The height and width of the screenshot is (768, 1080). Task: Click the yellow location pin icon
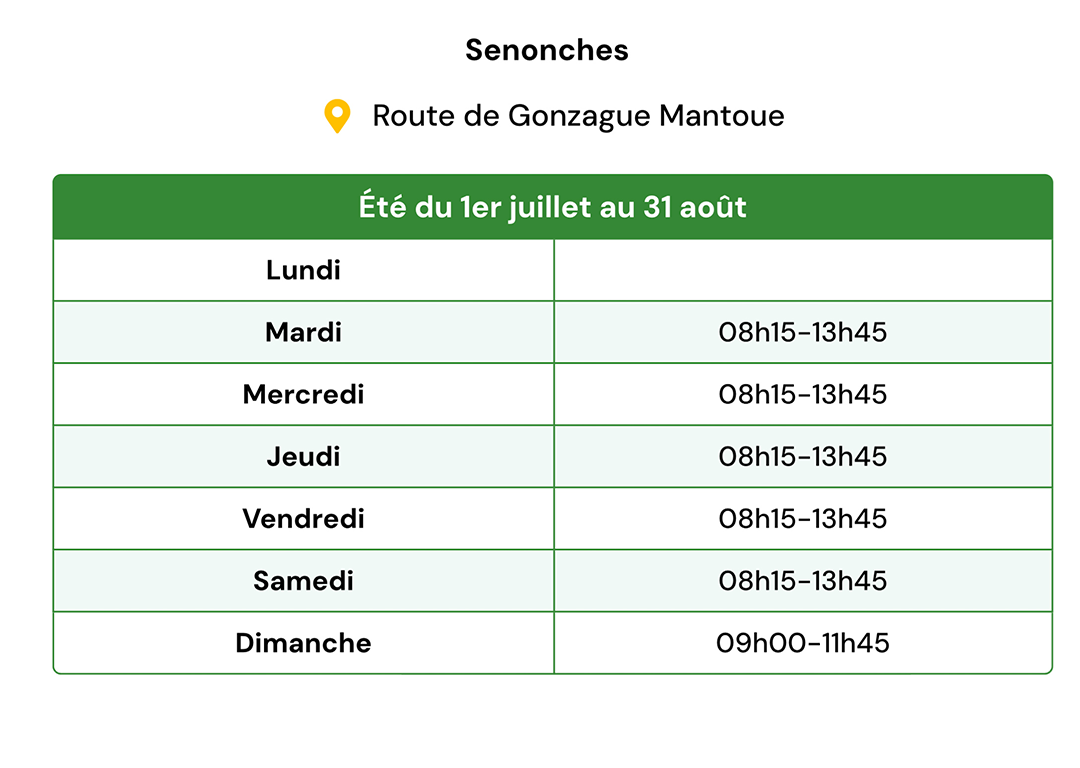337,116
